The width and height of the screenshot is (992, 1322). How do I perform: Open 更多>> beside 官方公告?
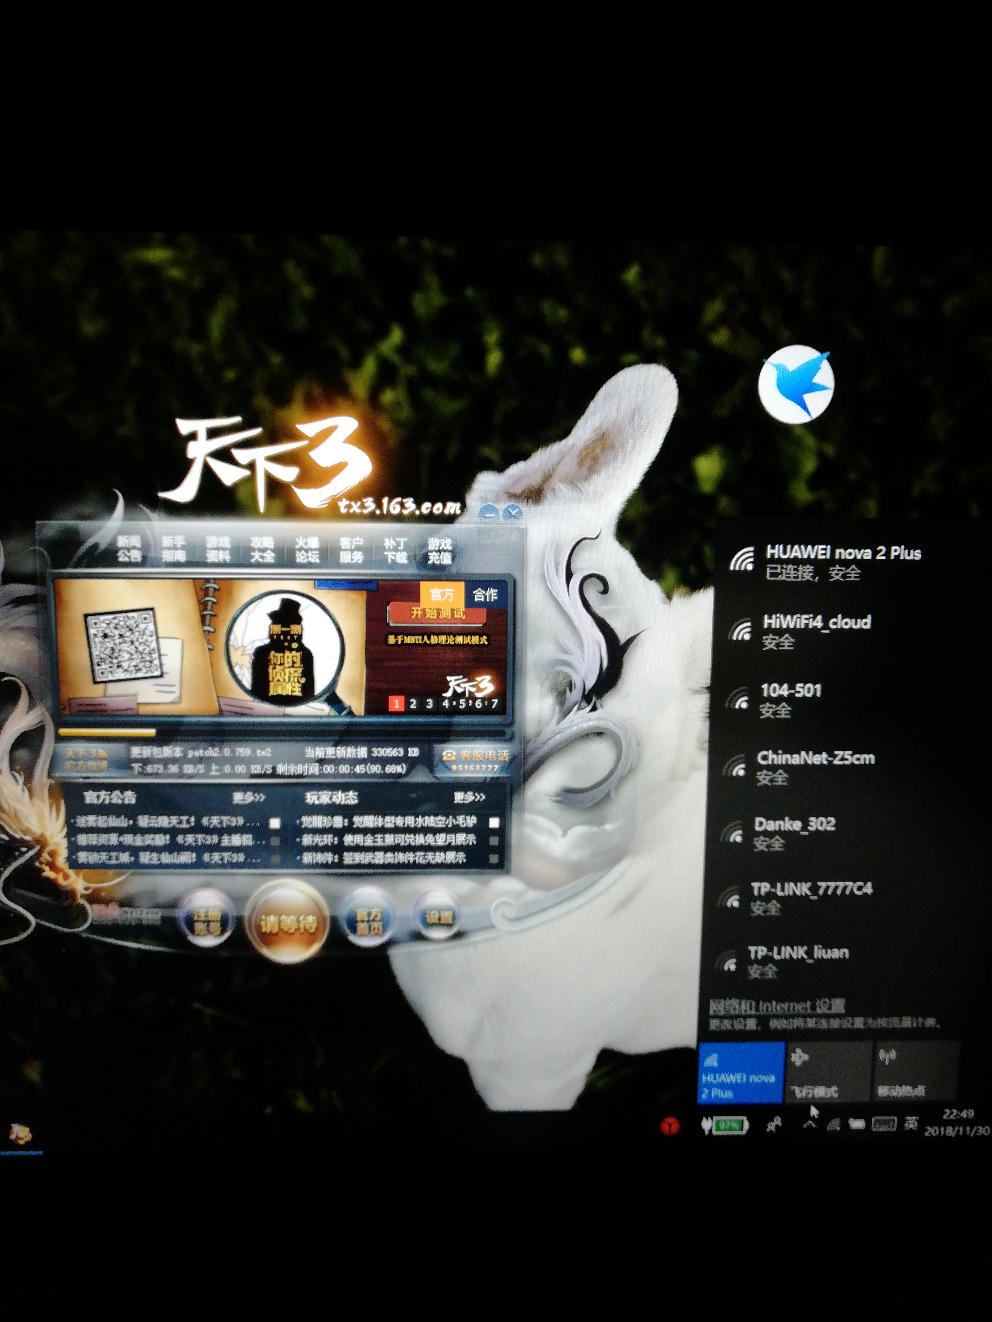point(249,798)
